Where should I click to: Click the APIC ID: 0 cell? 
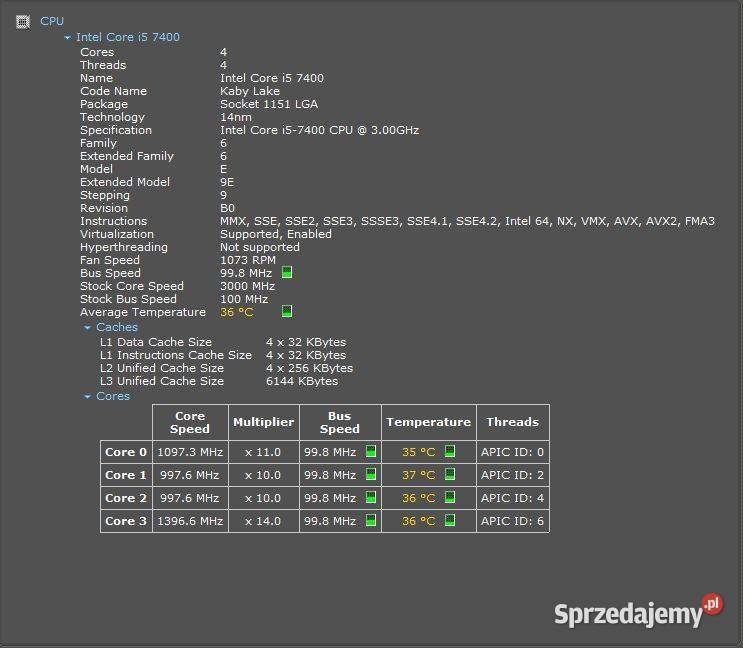tap(513, 452)
